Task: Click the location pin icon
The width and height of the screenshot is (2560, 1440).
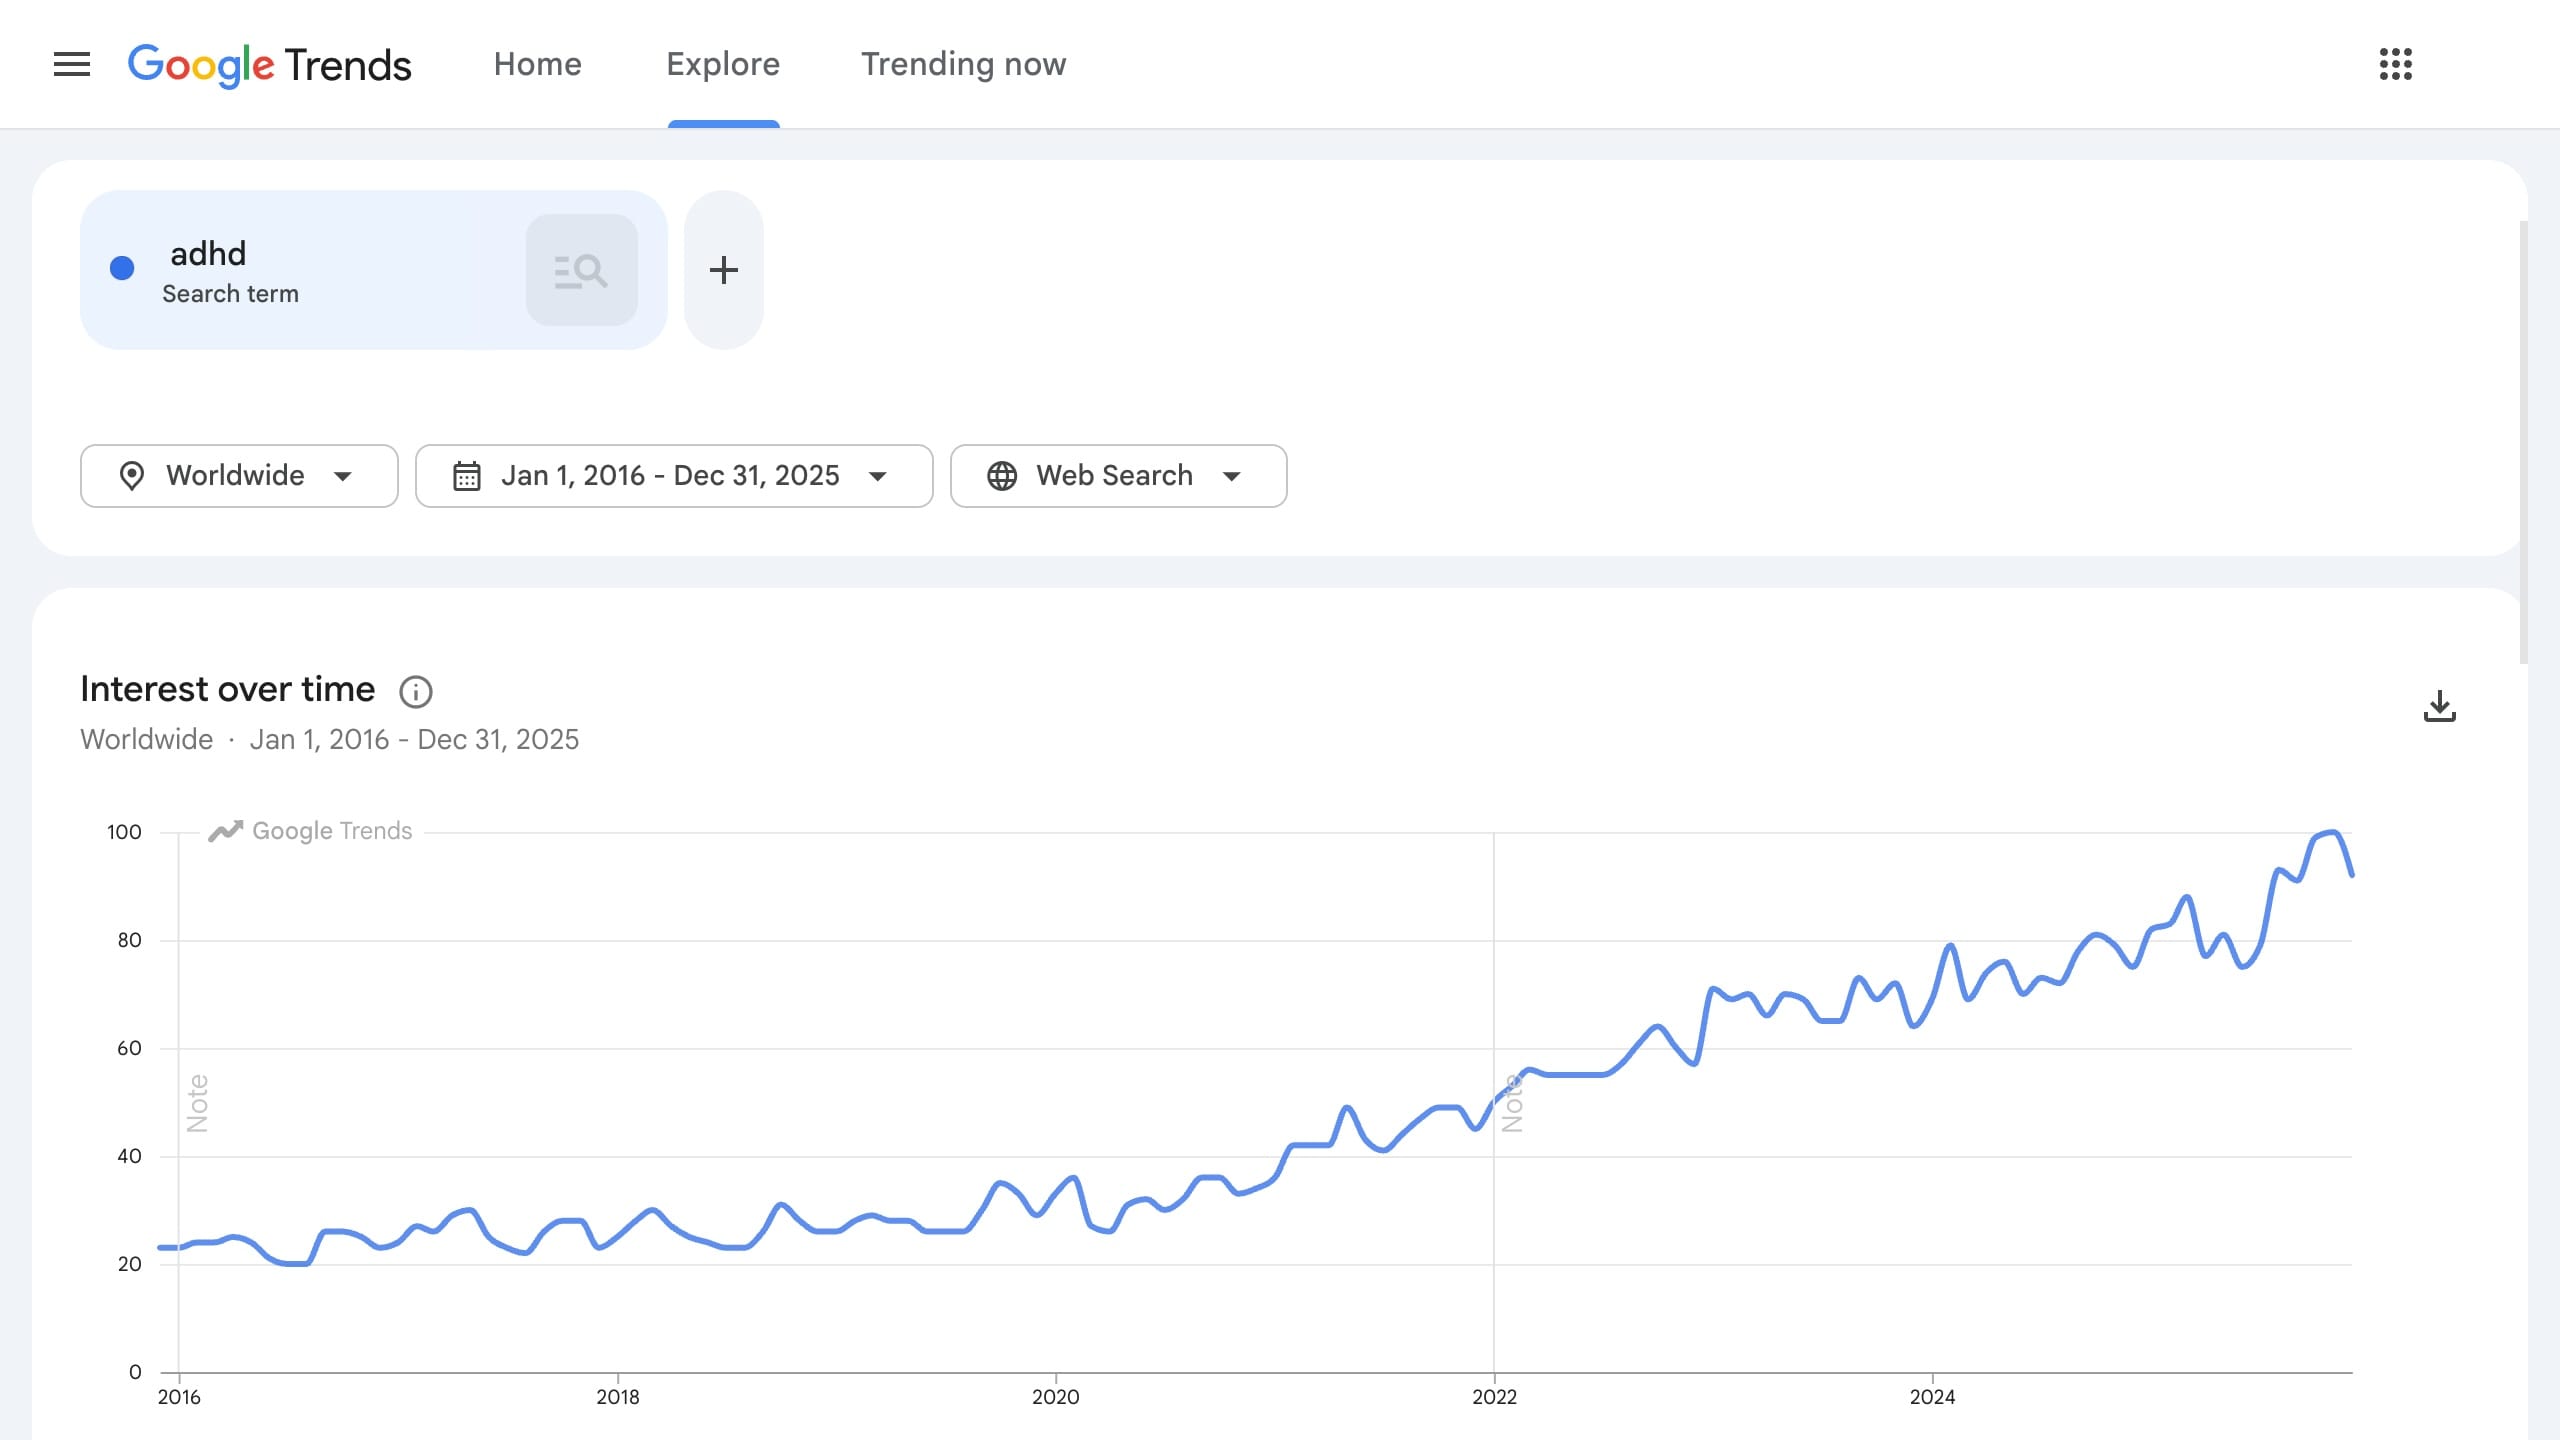Action: [131, 476]
